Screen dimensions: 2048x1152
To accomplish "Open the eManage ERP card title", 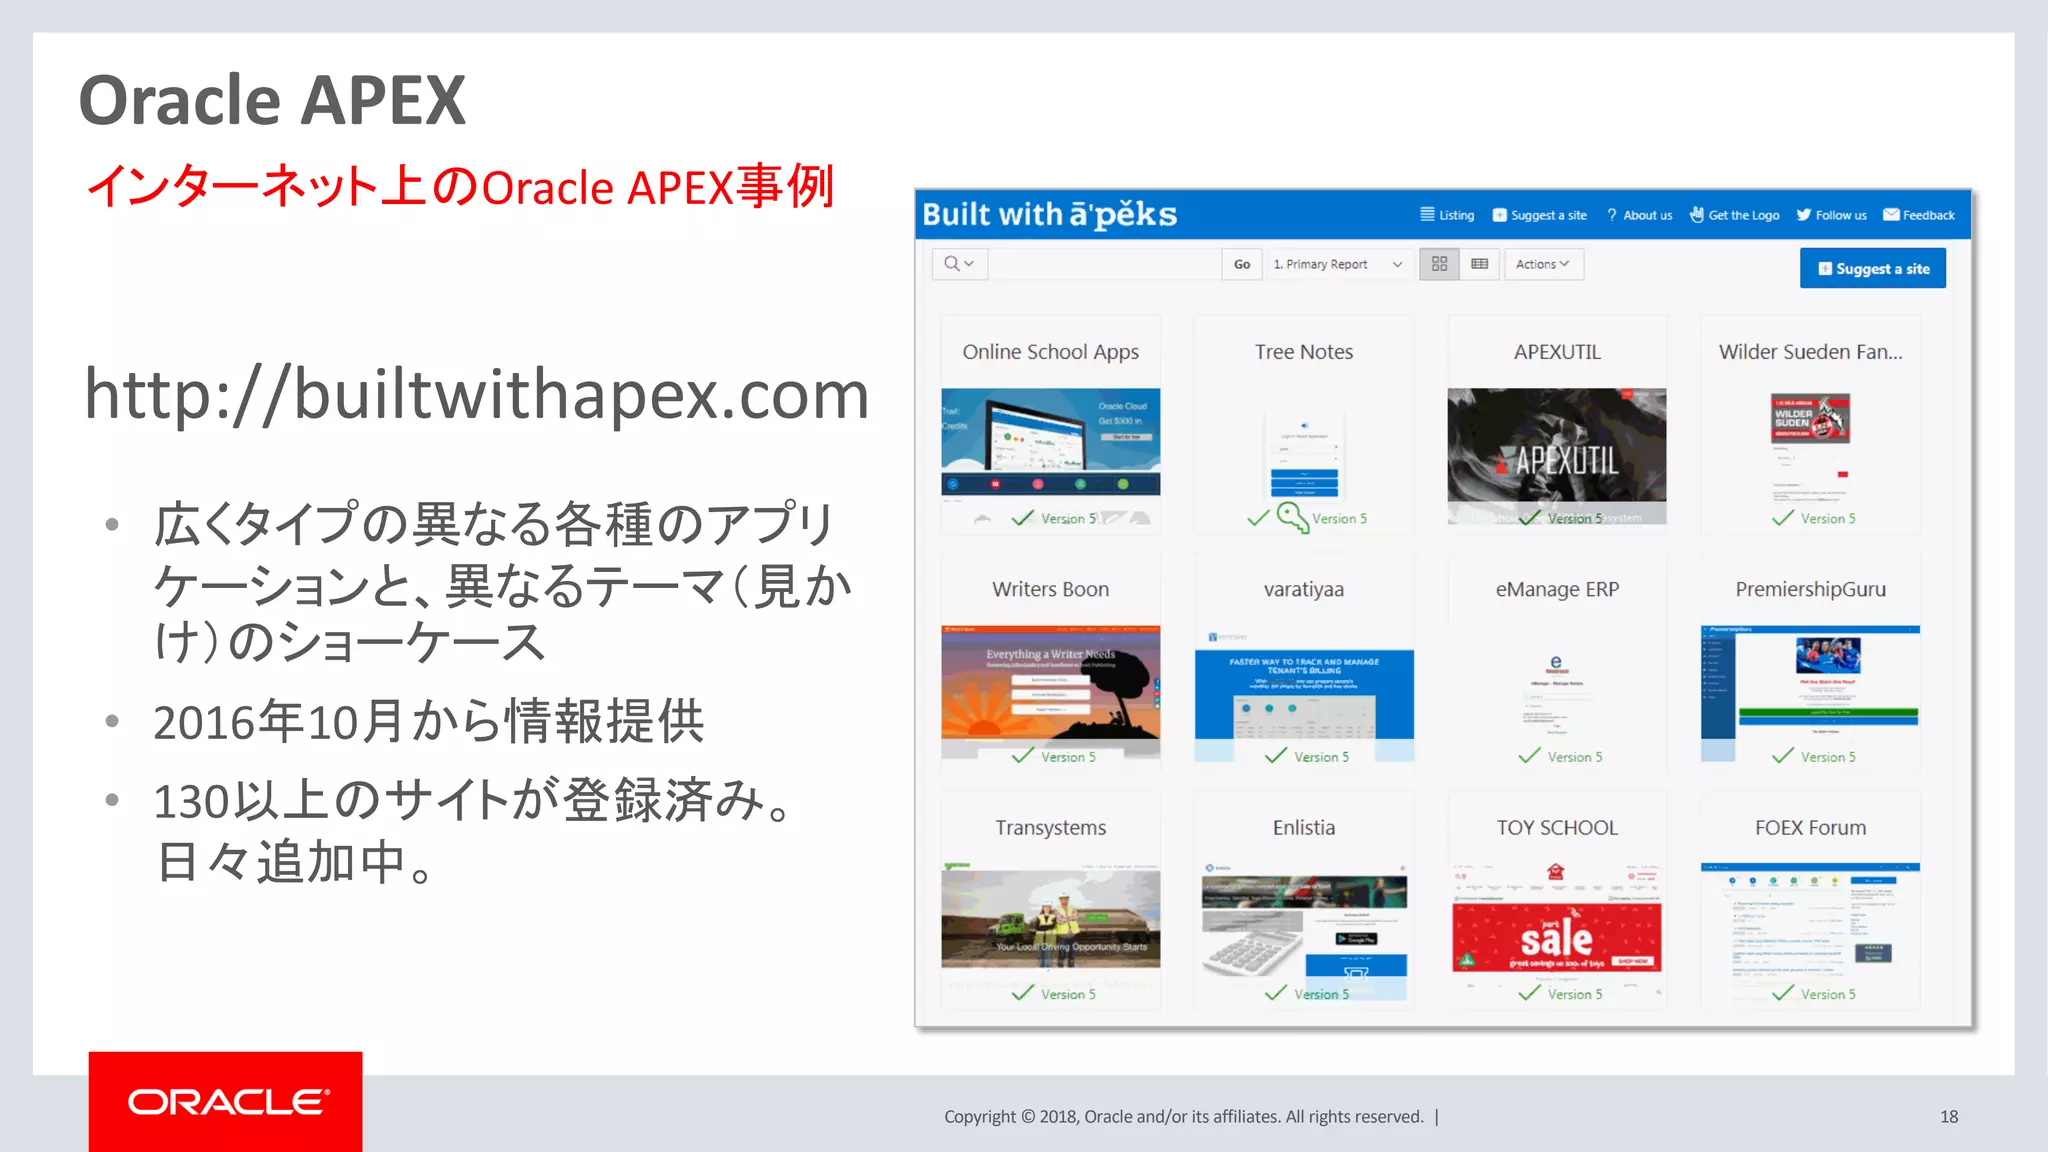I will tap(1557, 589).
